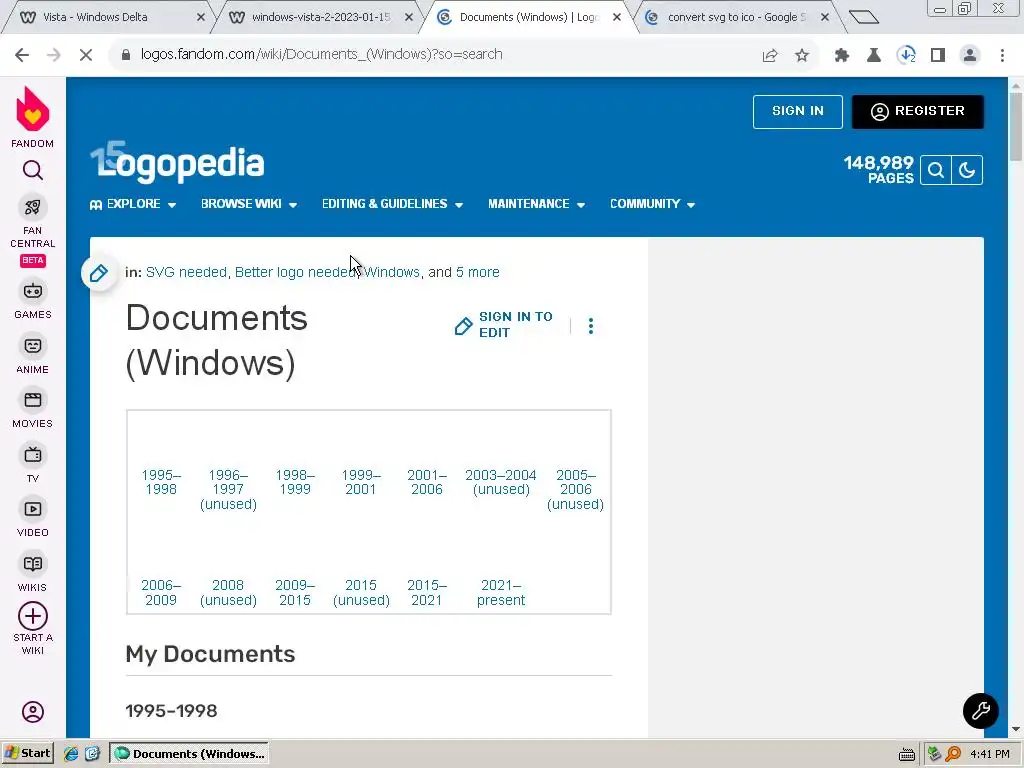Bookmark this page with the star icon
This screenshot has width=1024, height=768.
802,56
